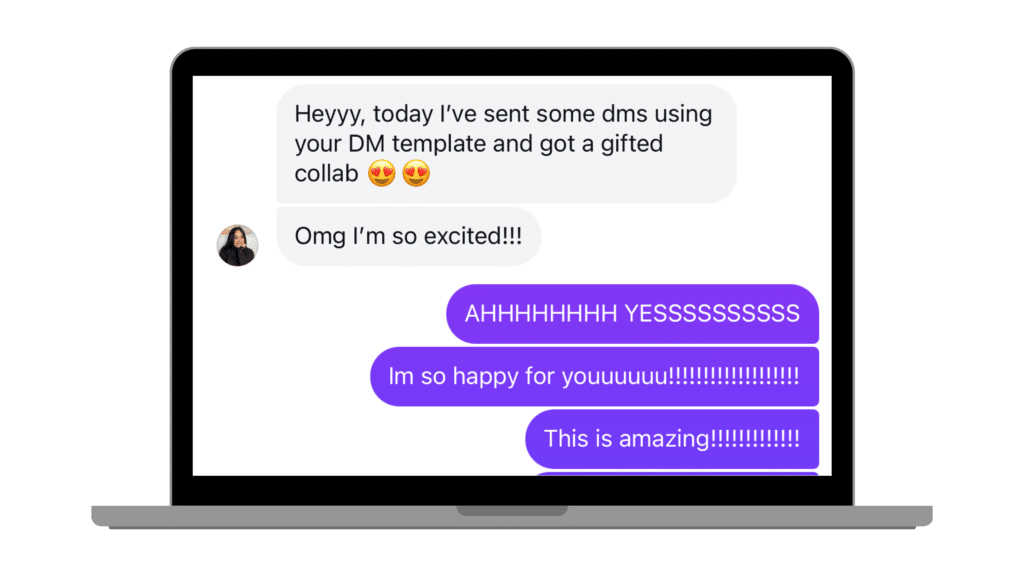The width and height of the screenshot is (1024, 576).
Task: Select the 'Im so happy for youuuuuu' message
Action: pos(594,377)
